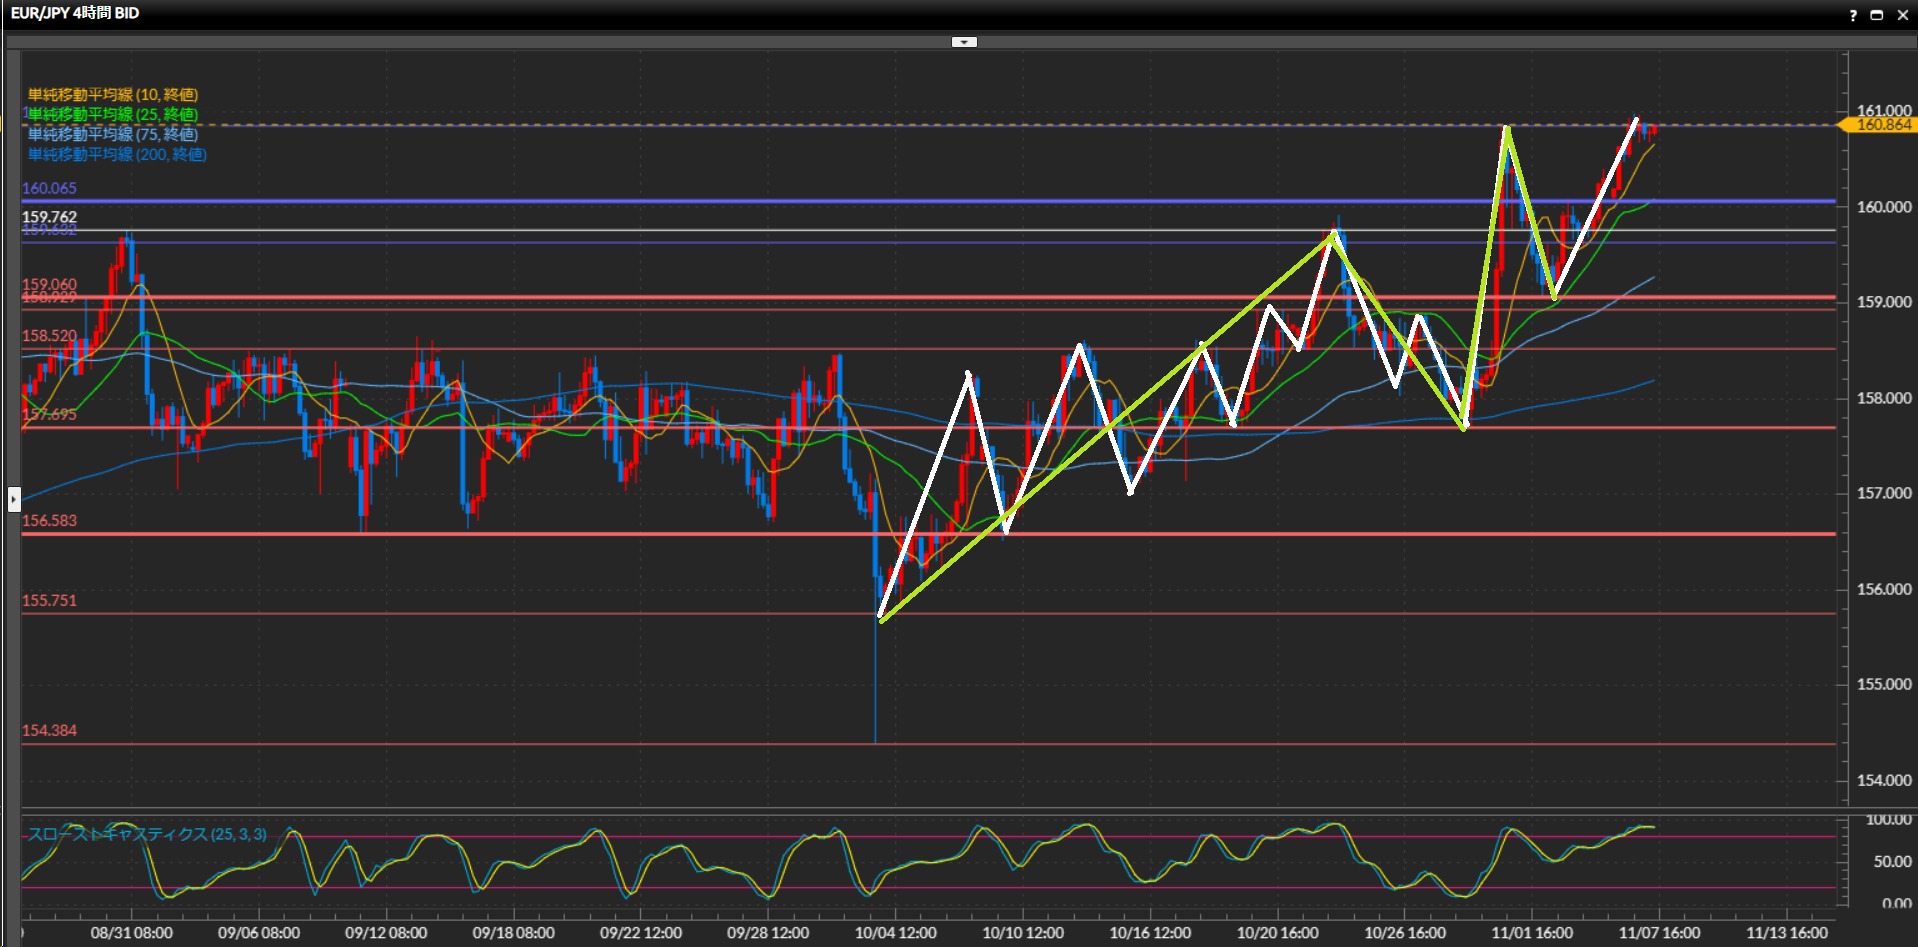Image resolution: width=1918 pixels, height=947 pixels.
Task: Expand the left side panel arrow
Action: pyautogui.click(x=14, y=498)
